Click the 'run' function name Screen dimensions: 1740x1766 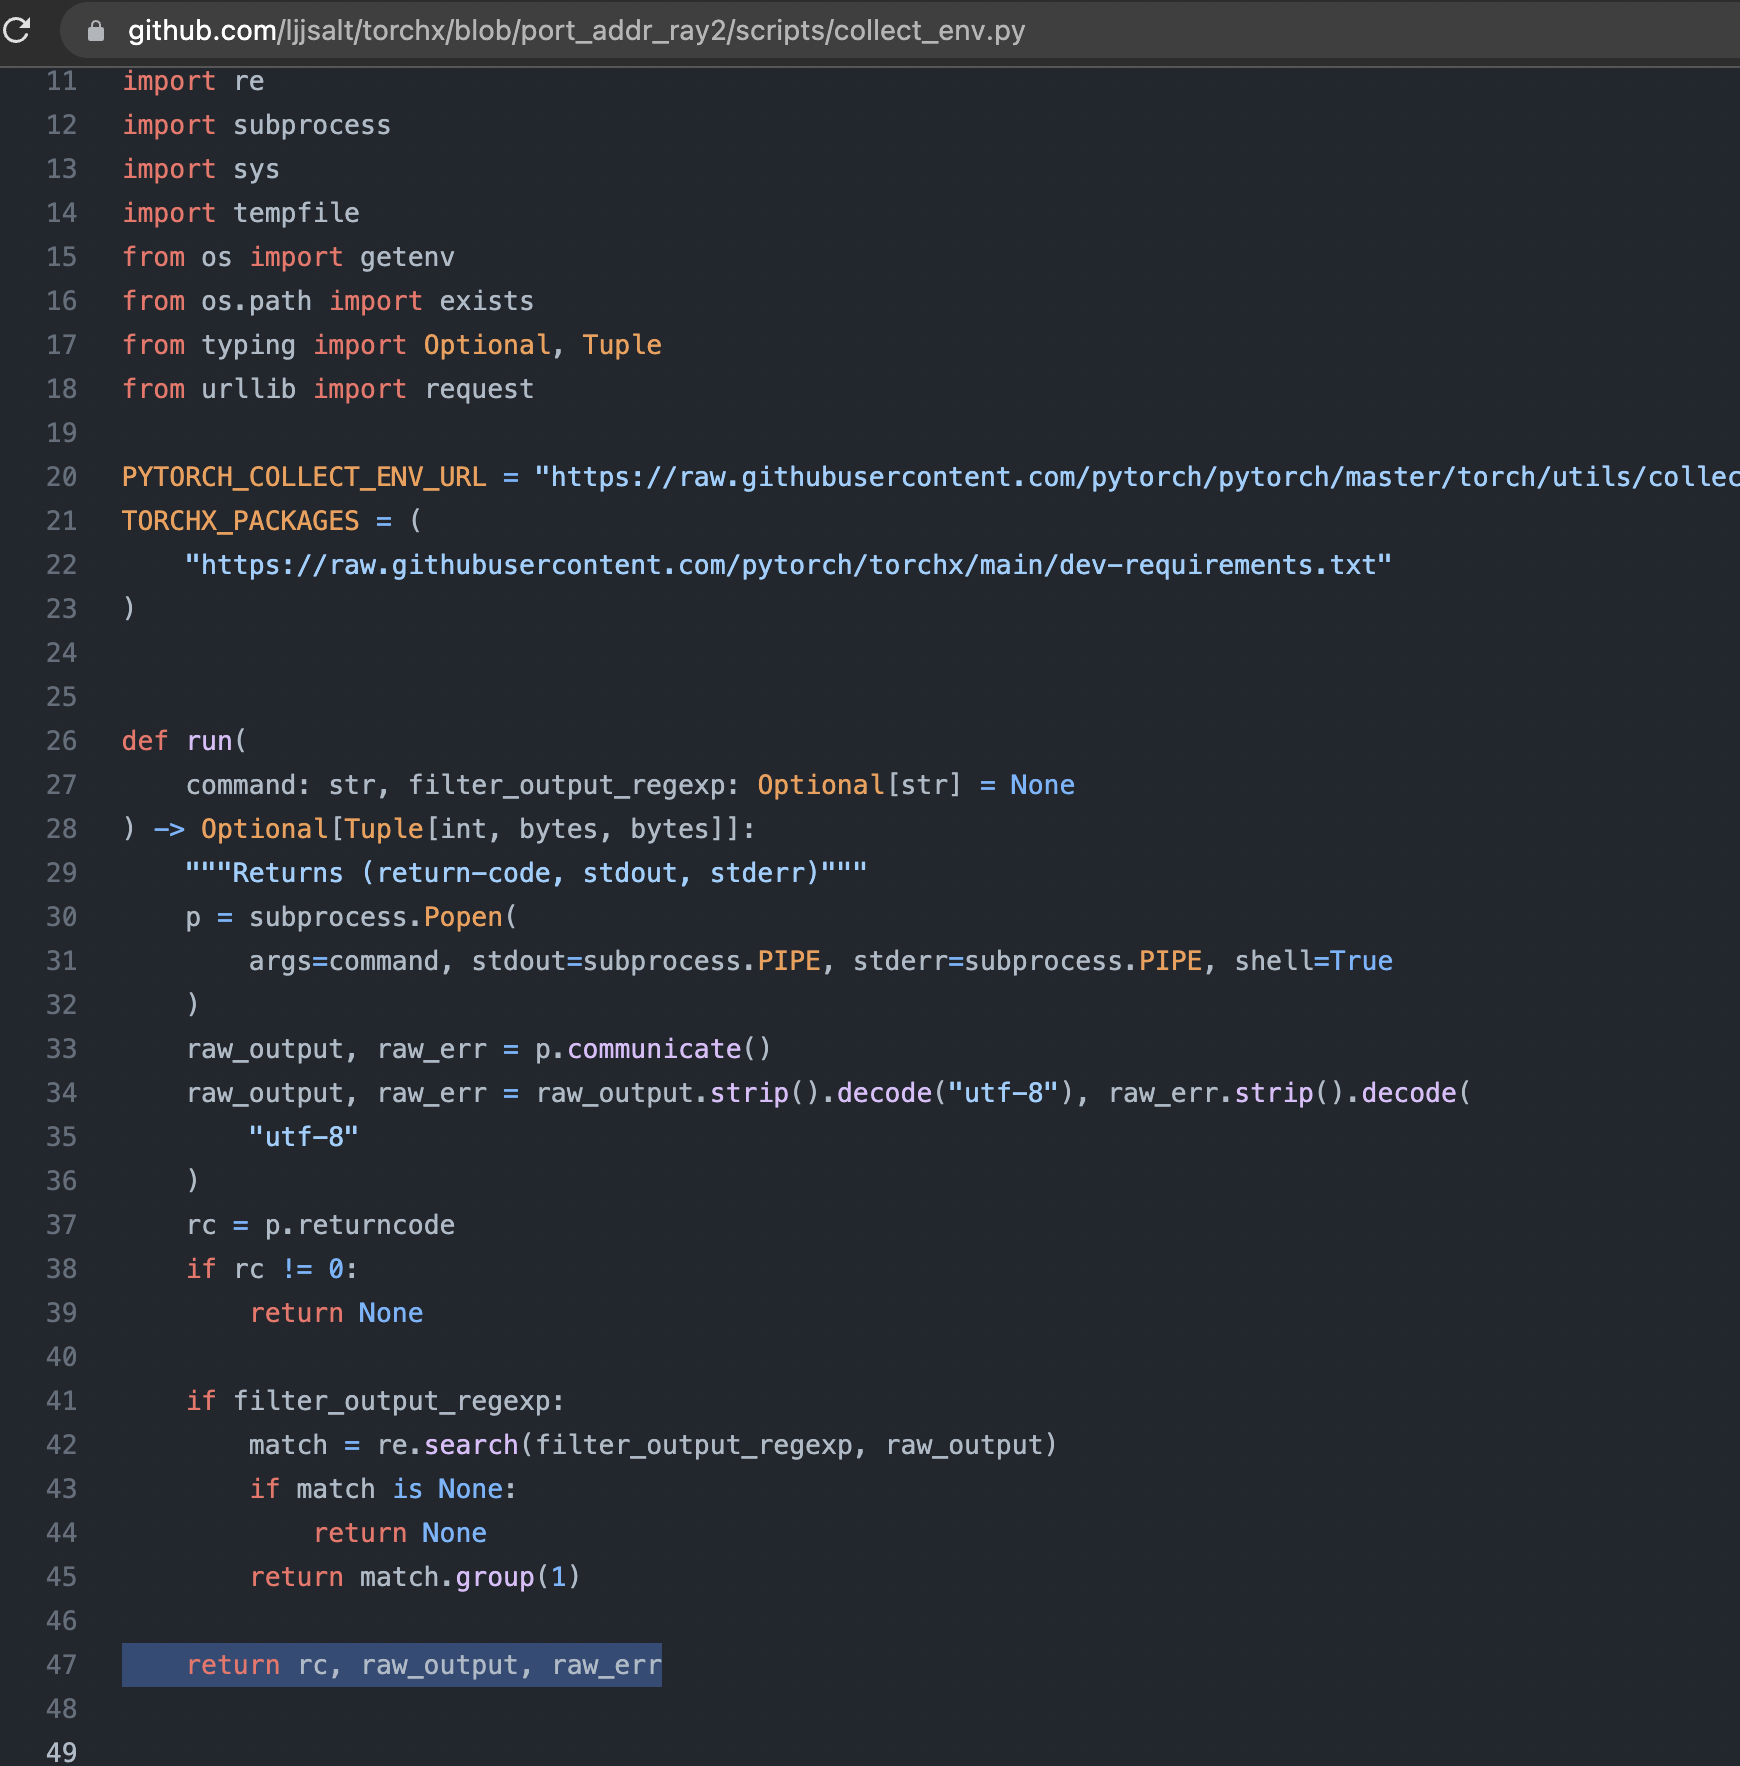tap(209, 741)
